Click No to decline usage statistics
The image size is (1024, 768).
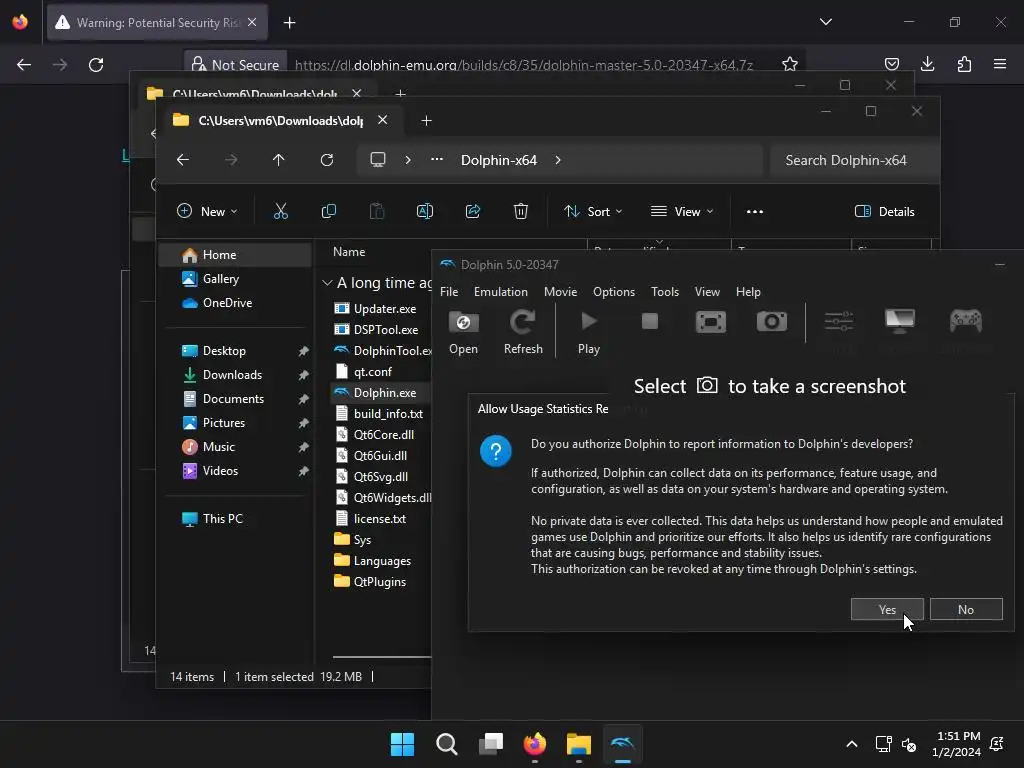tap(966, 609)
